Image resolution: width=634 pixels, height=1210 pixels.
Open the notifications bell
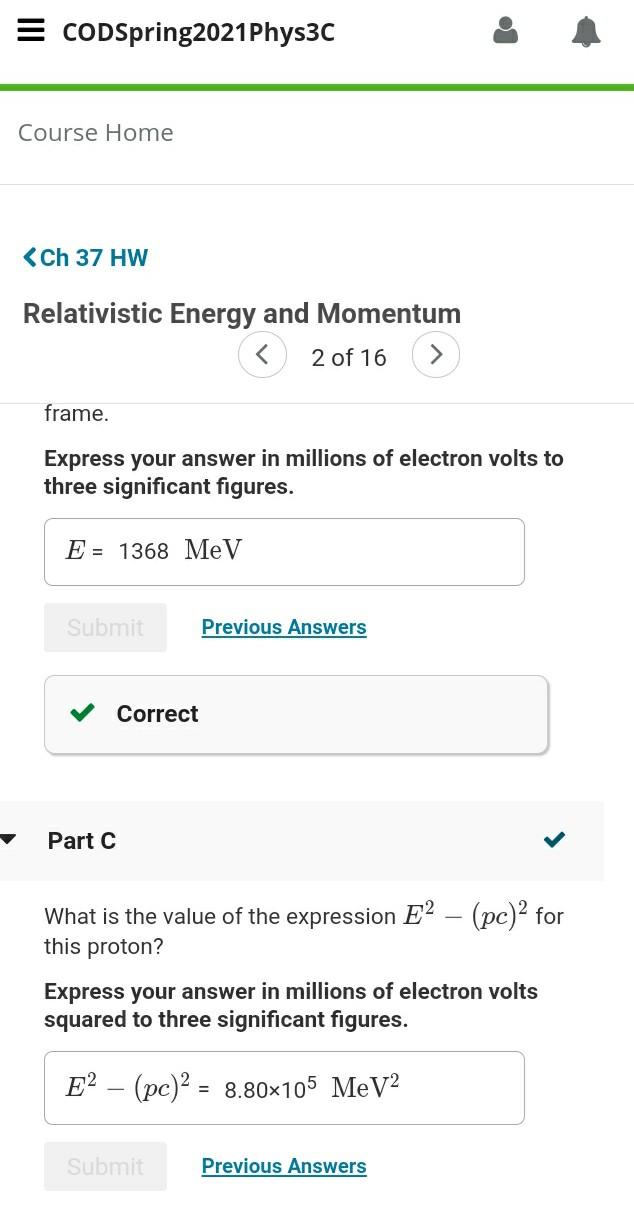point(586,31)
